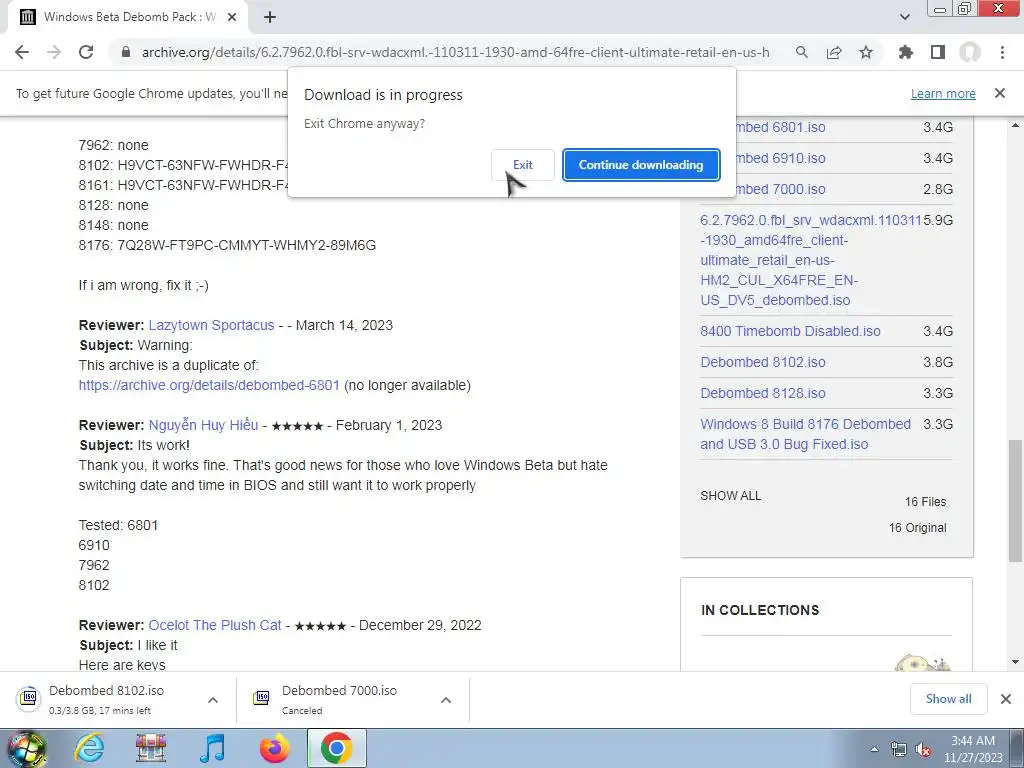1024x768 pixels.
Task: Click the Chrome profile avatar
Action: tap(970, 52)
